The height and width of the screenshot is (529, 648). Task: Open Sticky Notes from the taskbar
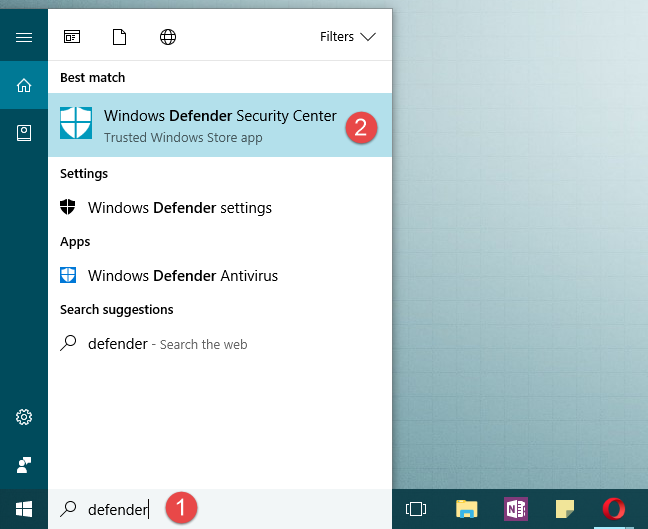tap(565, 509)
